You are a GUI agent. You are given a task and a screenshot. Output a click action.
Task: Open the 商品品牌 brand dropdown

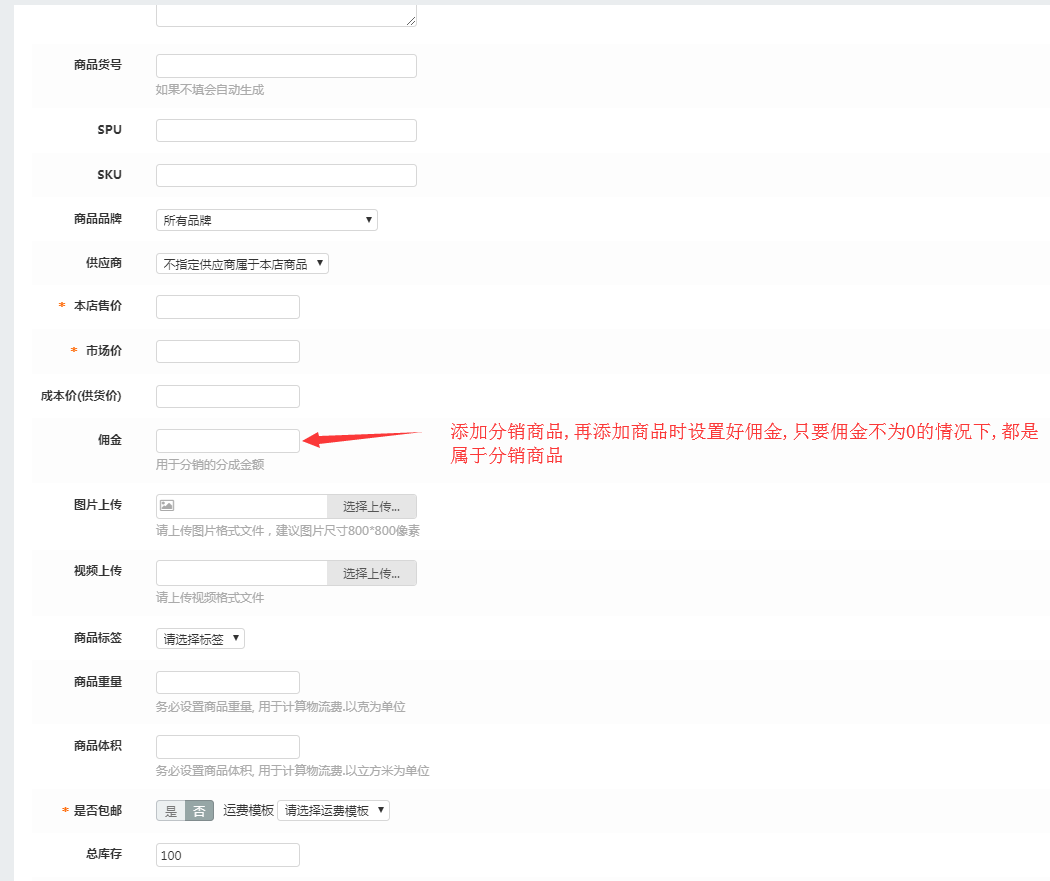point(266,220)
